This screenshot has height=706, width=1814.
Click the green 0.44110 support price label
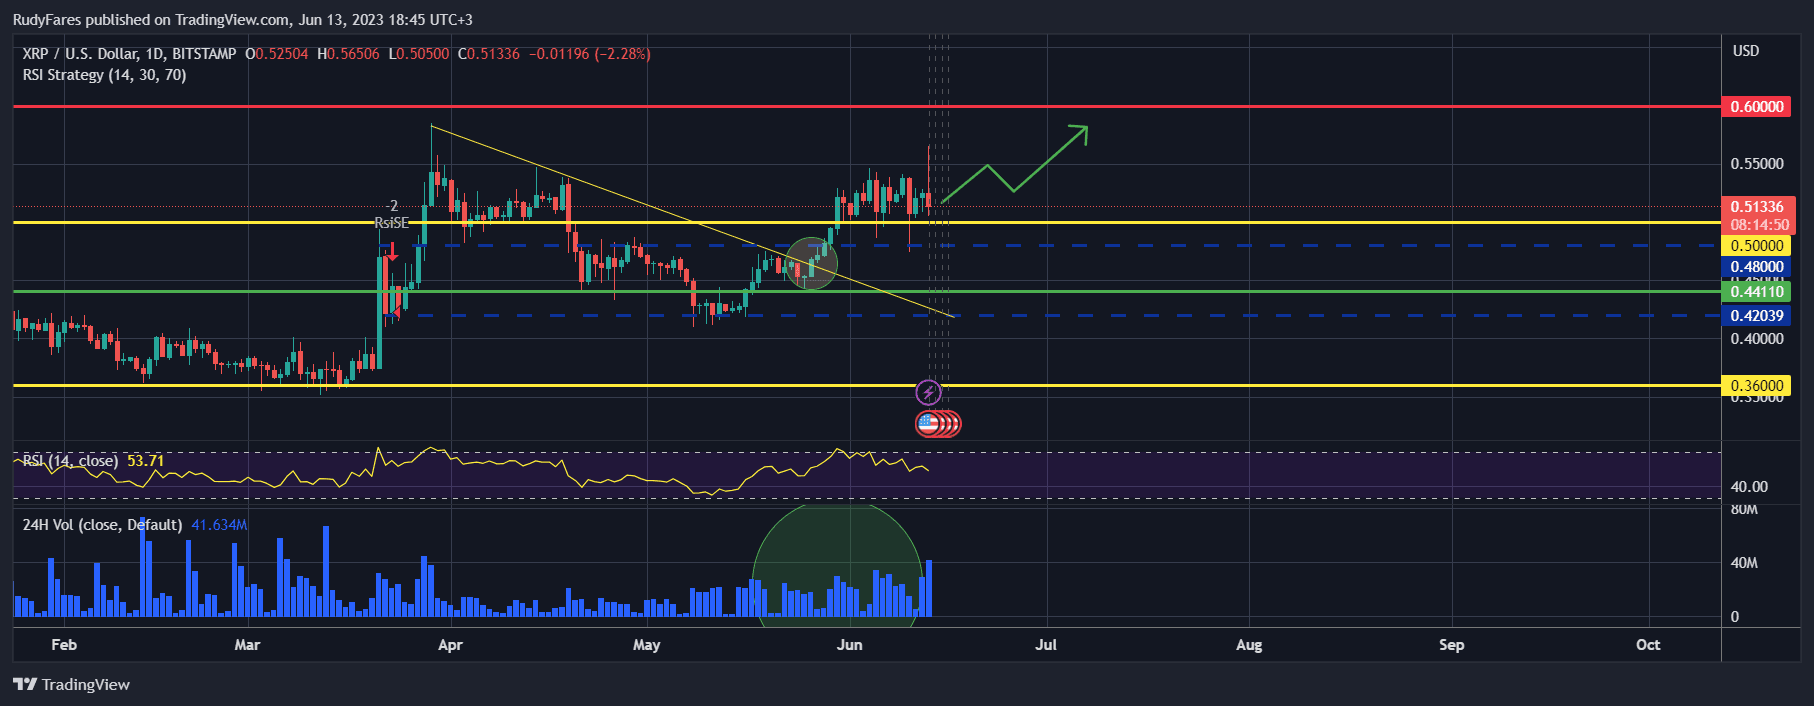point(1757,292)
